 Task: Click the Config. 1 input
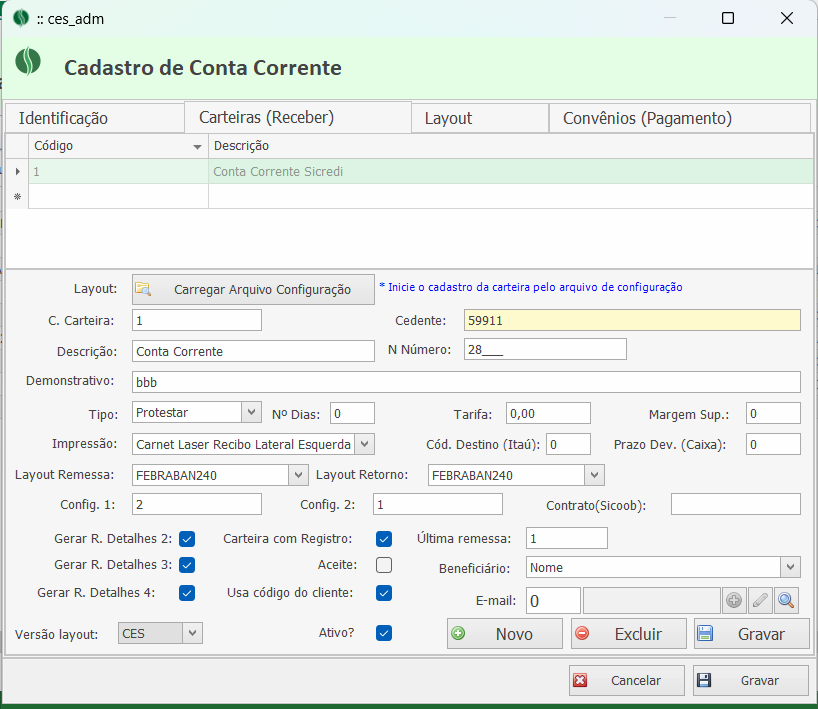(x=197, y=504)
